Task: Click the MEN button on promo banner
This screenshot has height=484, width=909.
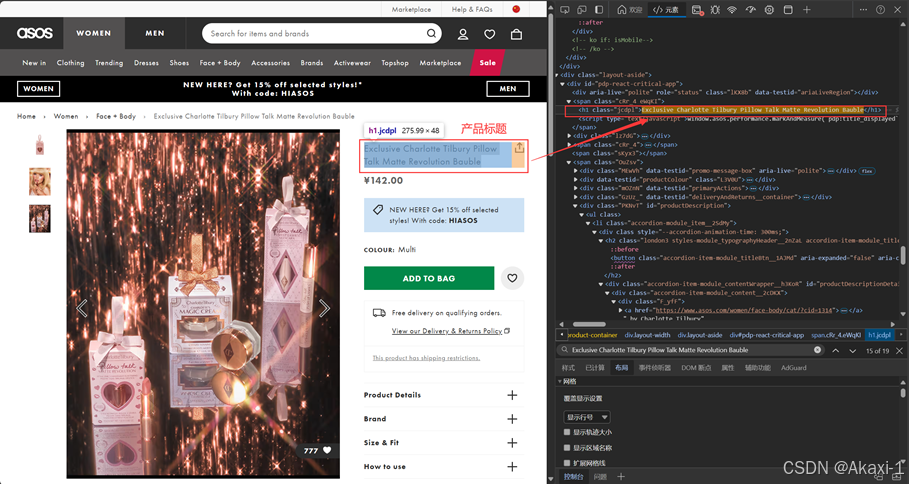Action: point(508,89)
